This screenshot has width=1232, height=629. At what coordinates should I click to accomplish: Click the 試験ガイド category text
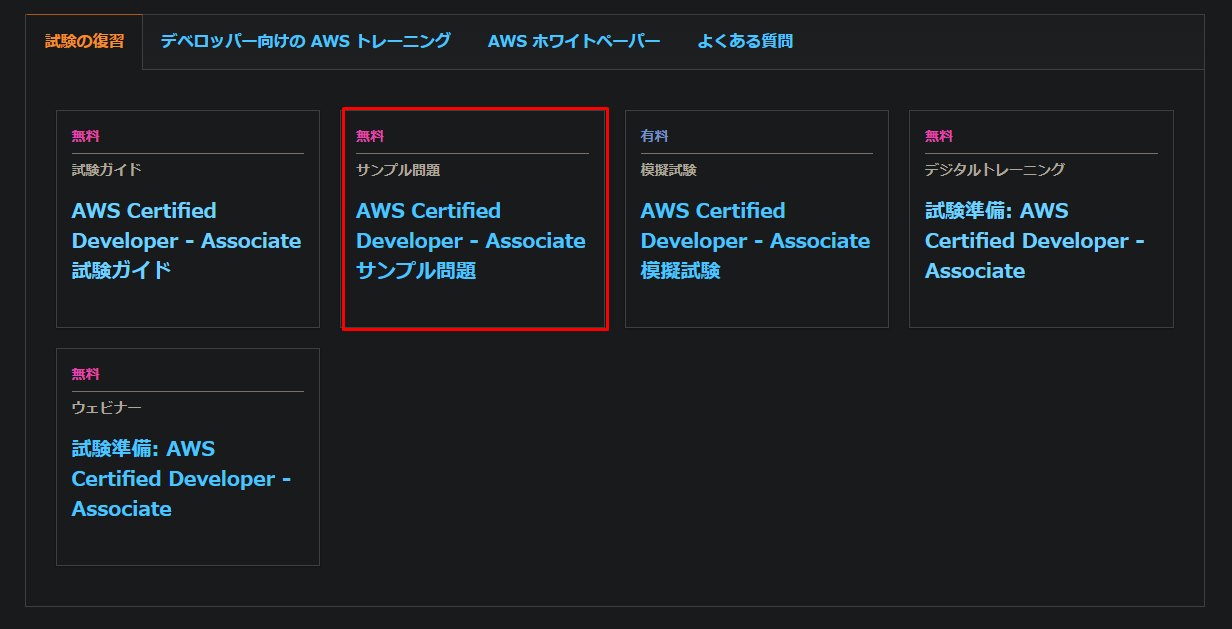106,170
